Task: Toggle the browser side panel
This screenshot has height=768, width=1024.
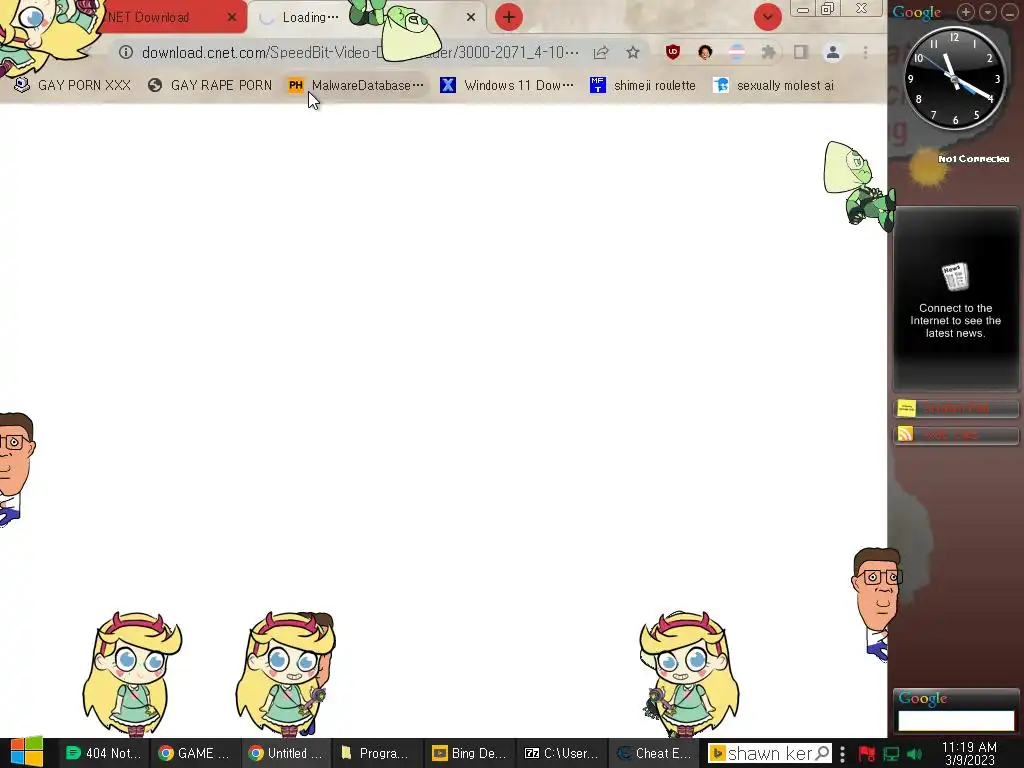Action: coord(801,52)
